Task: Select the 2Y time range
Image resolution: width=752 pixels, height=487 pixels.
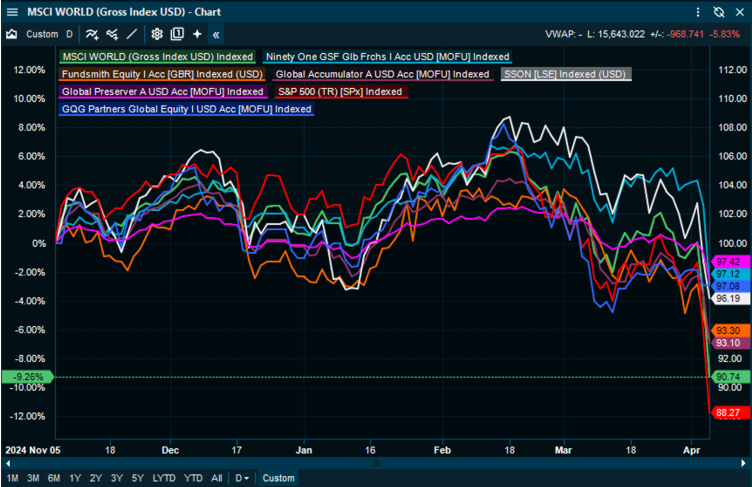Action: [x=96, y=478]
